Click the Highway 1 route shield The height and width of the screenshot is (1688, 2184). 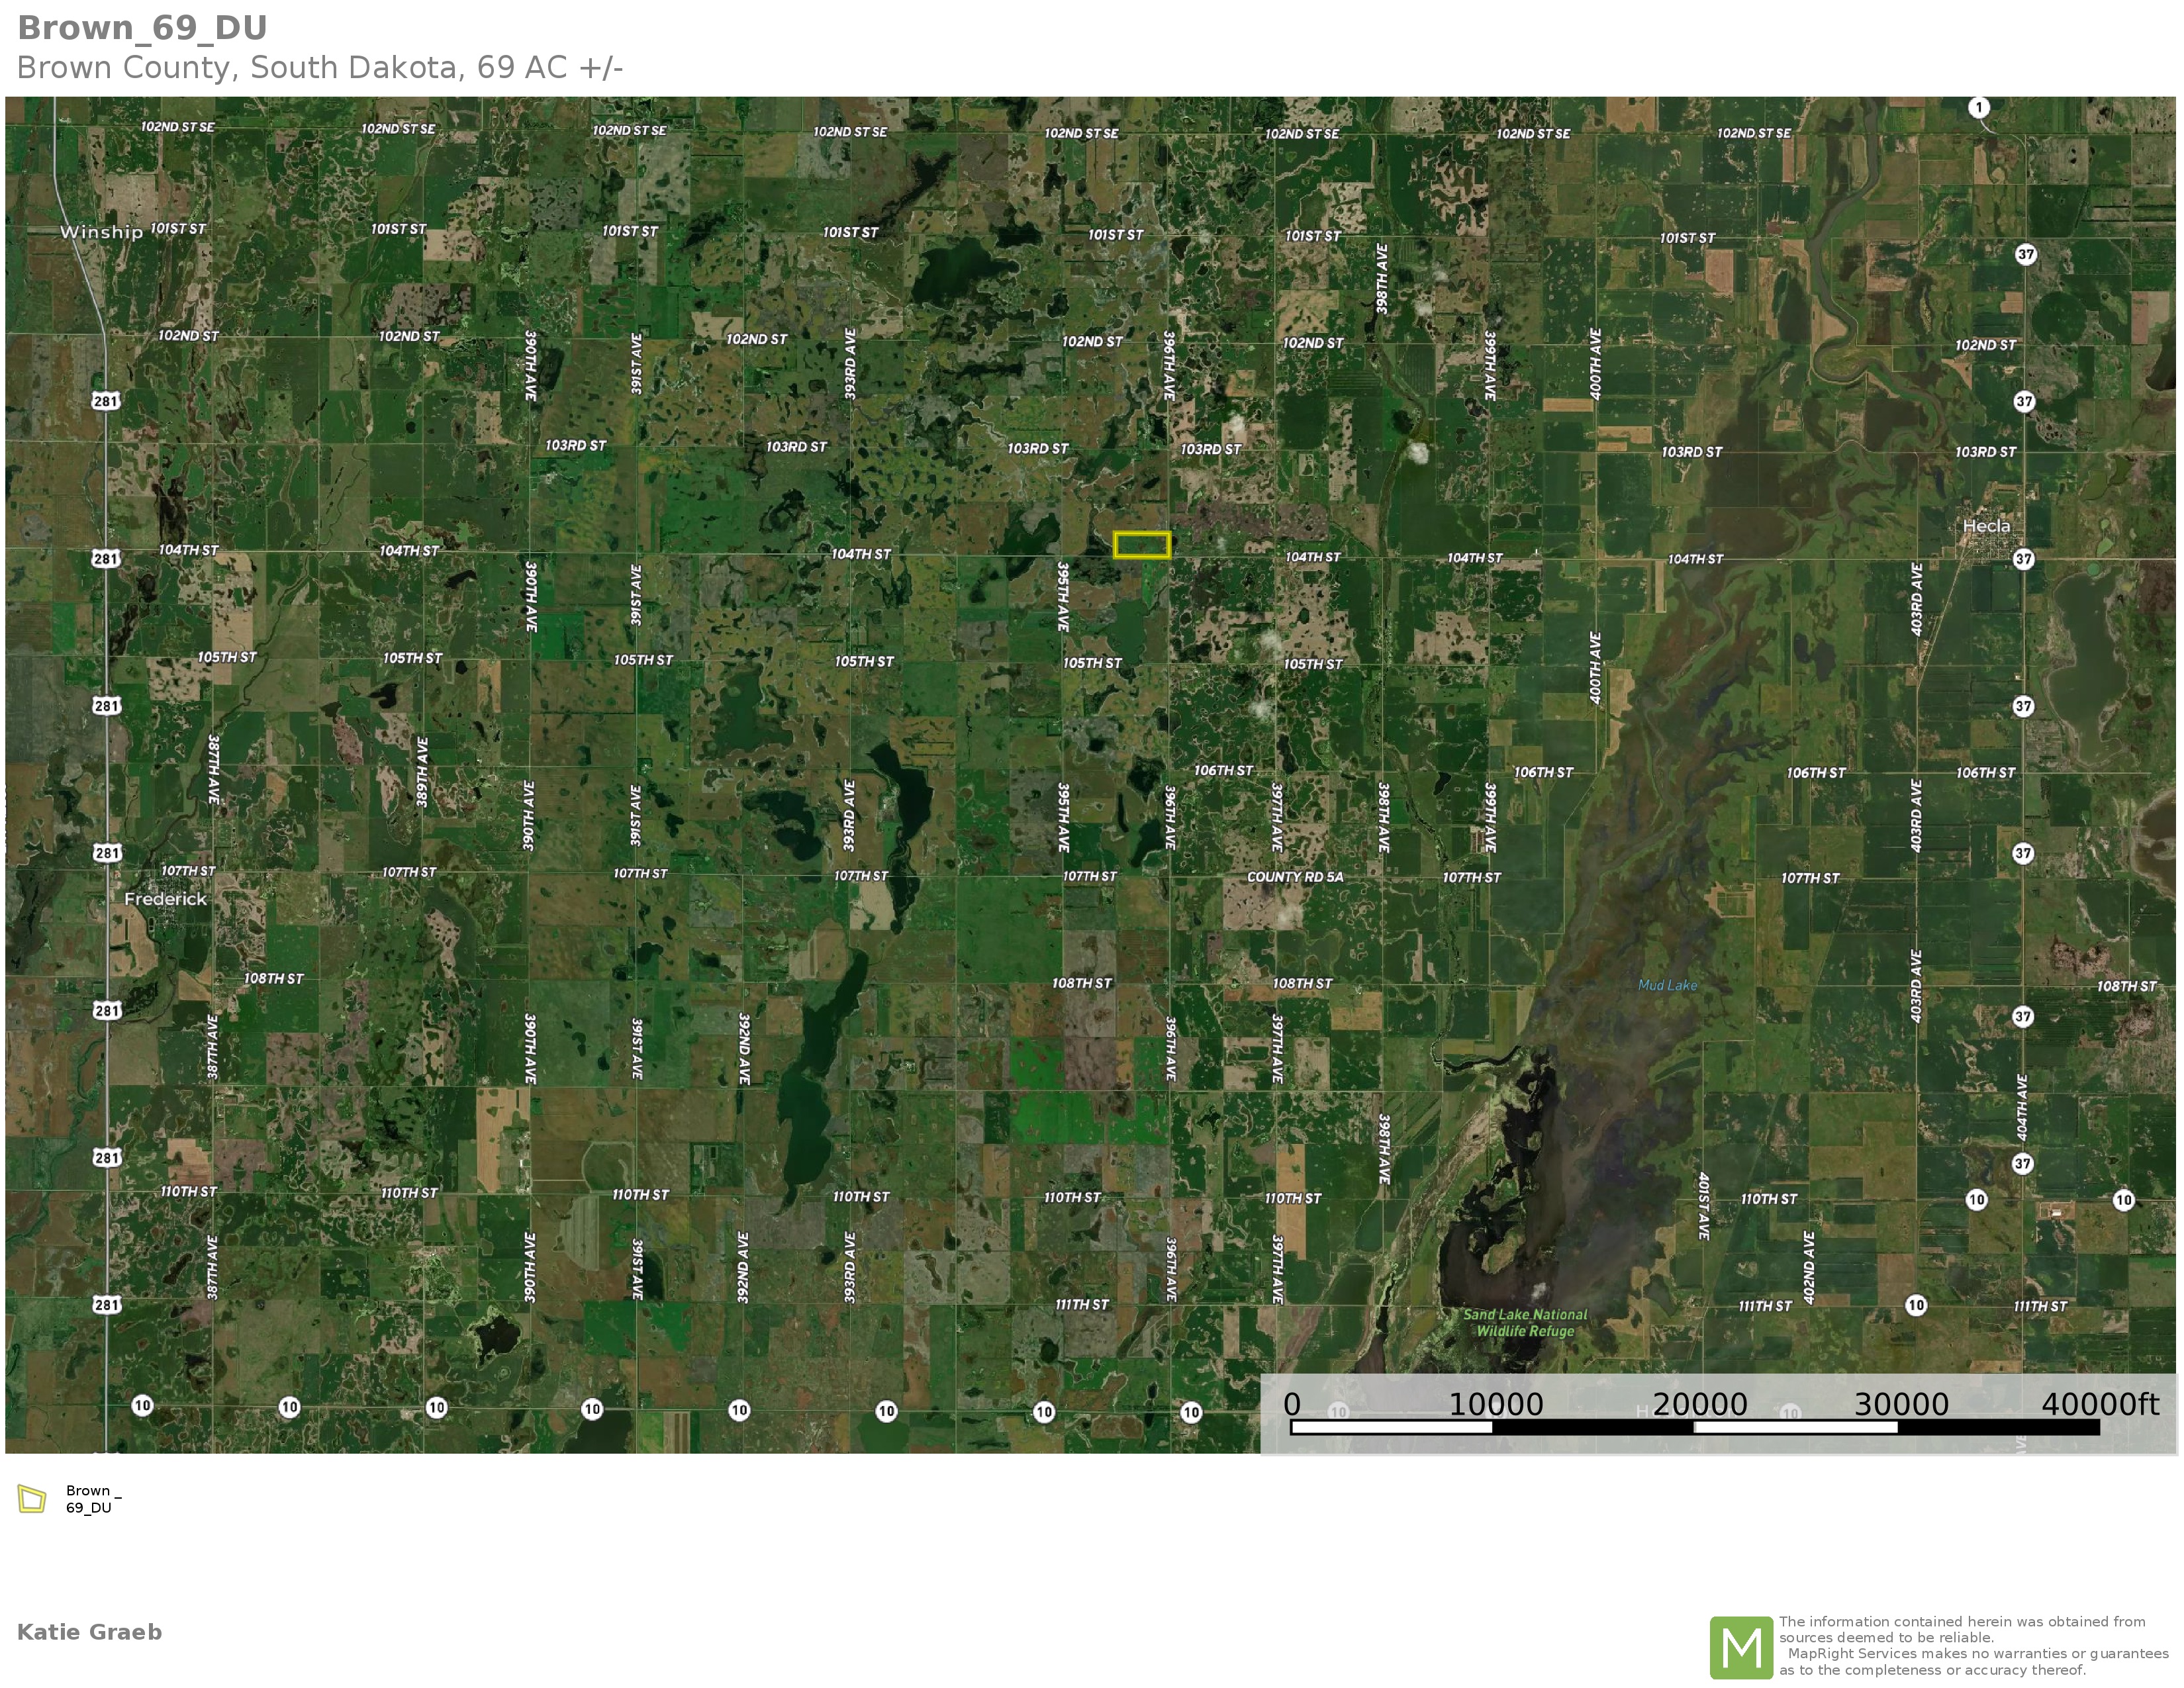(x=1978, y=107)
